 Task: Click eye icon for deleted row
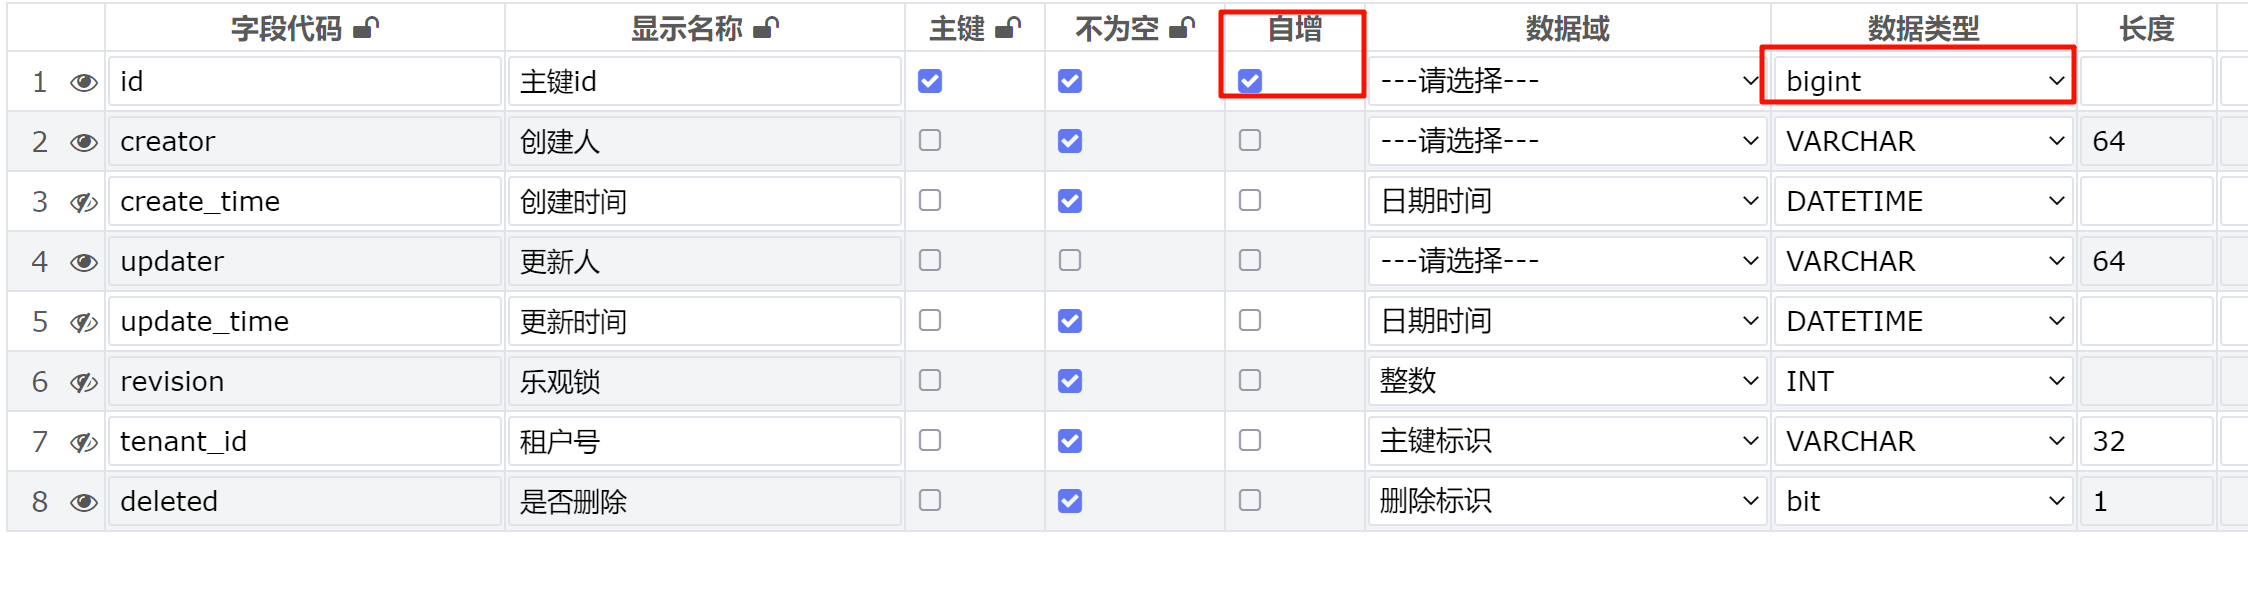click(x=84, y=502)
